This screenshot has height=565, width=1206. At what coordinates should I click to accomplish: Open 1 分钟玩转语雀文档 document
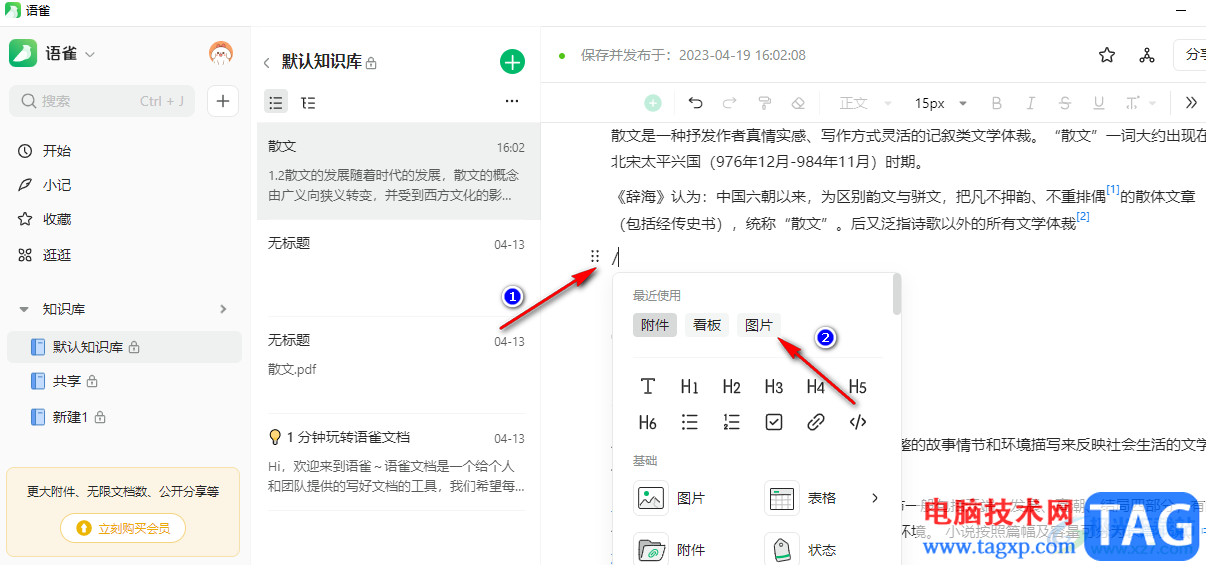[x=398, y=462]
